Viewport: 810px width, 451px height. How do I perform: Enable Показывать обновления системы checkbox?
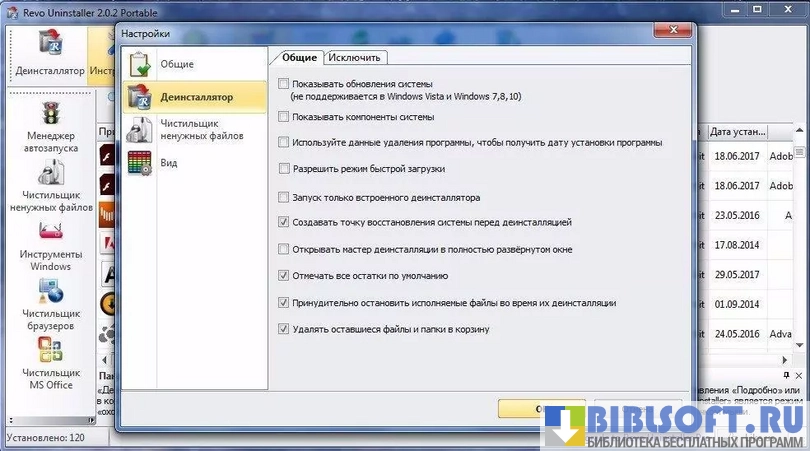point(285,84)
